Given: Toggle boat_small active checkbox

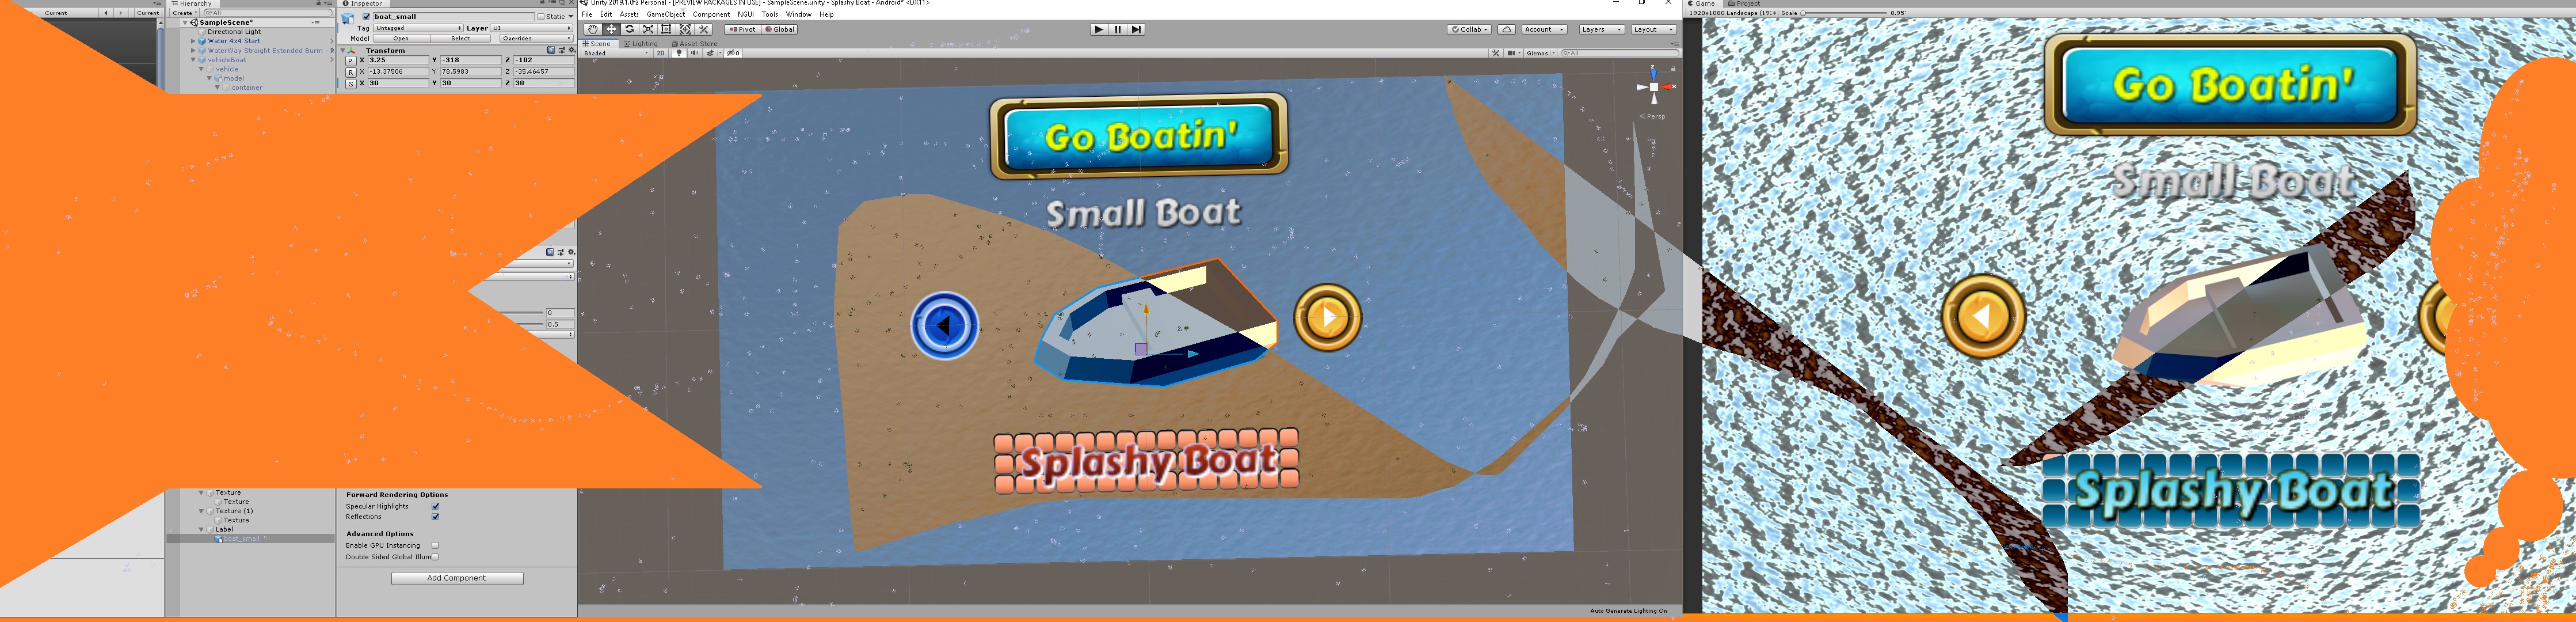Looking at the screenshot, I should point(367,17).
